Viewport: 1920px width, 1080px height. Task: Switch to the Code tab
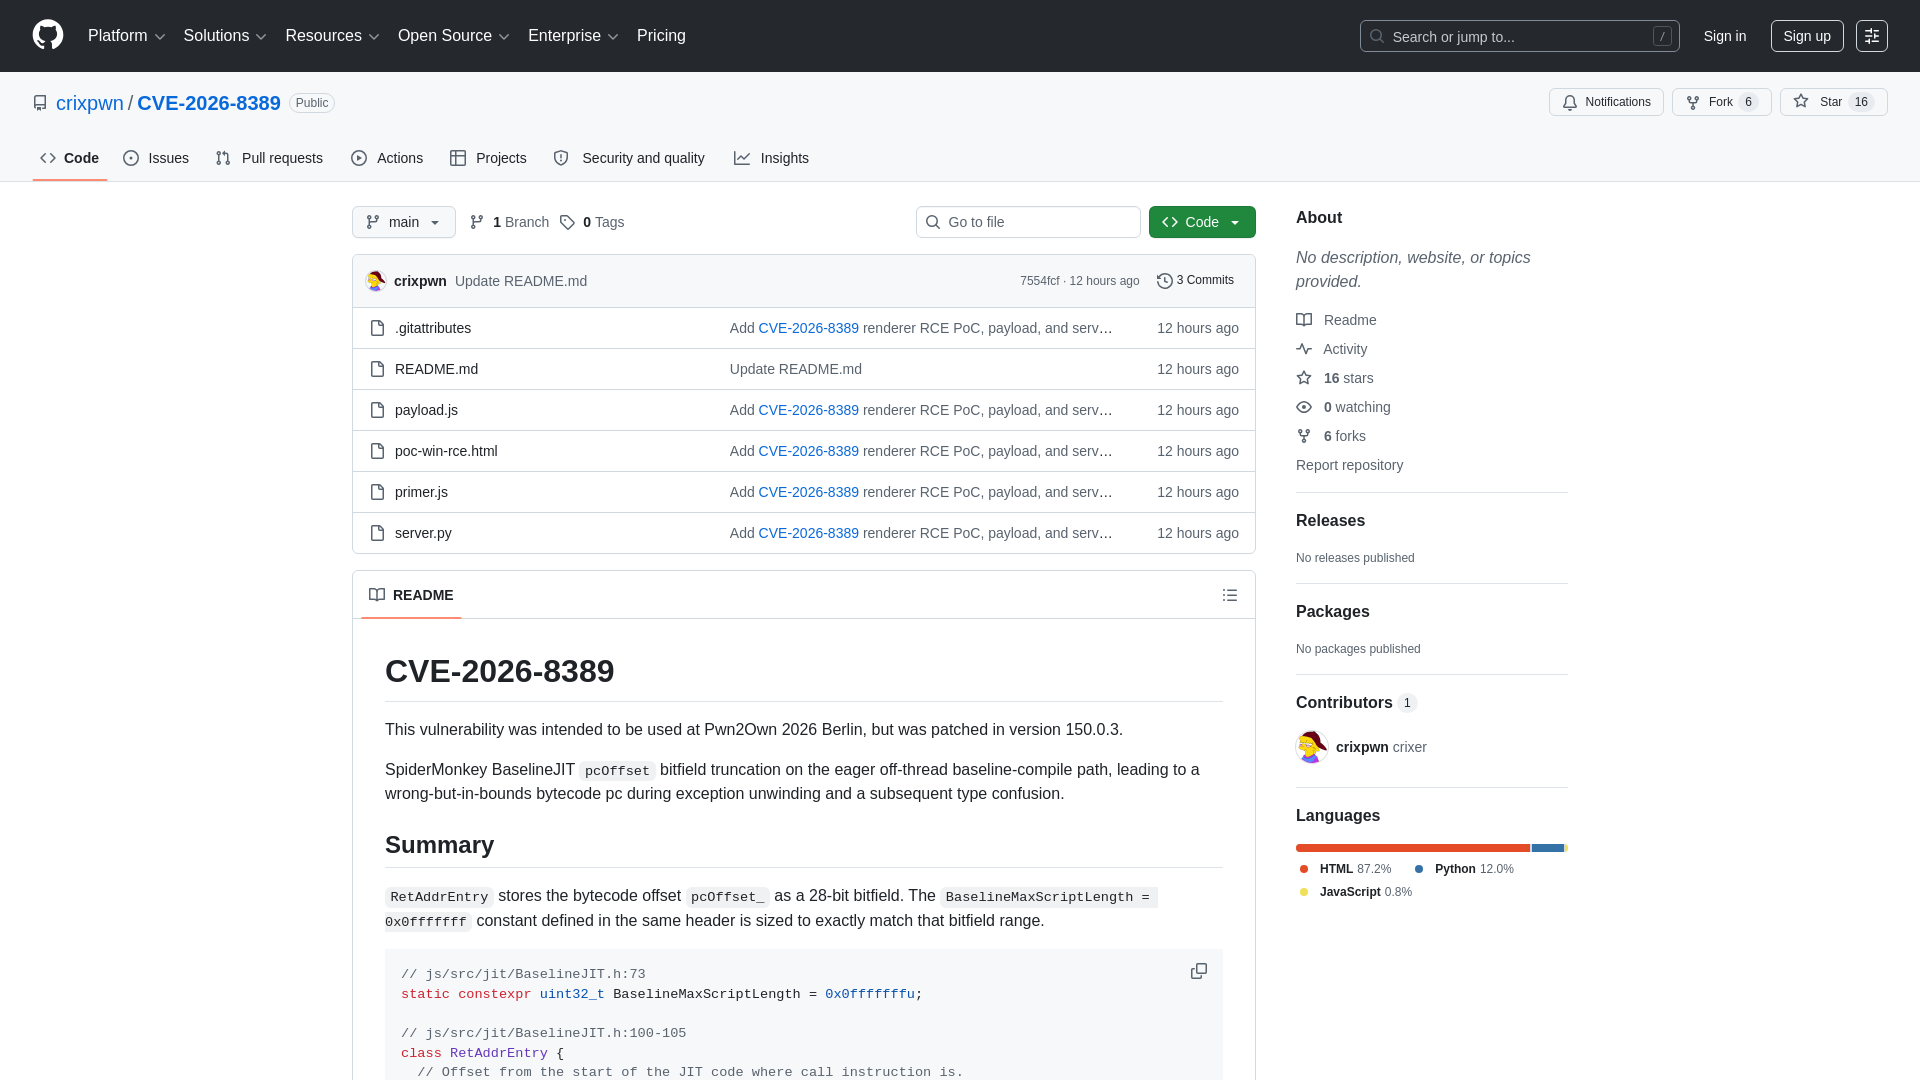[70, 158]
